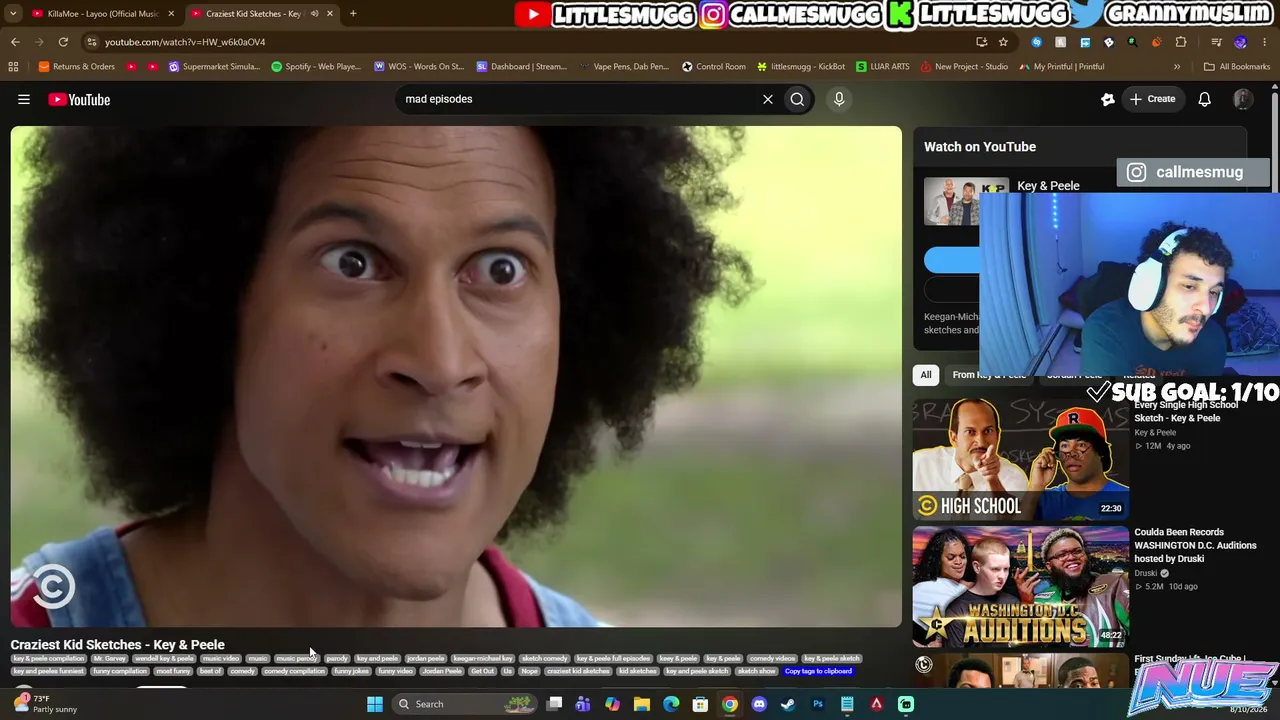Click the browser back arrow

click(15, 42)
